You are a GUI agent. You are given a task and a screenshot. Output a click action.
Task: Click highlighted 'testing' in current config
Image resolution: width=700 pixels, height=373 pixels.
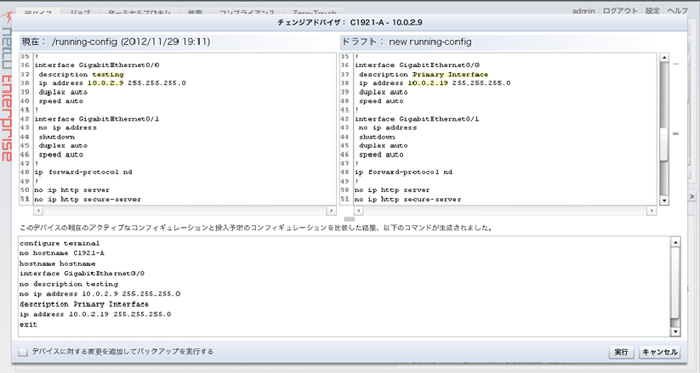[x=108, y=75]
